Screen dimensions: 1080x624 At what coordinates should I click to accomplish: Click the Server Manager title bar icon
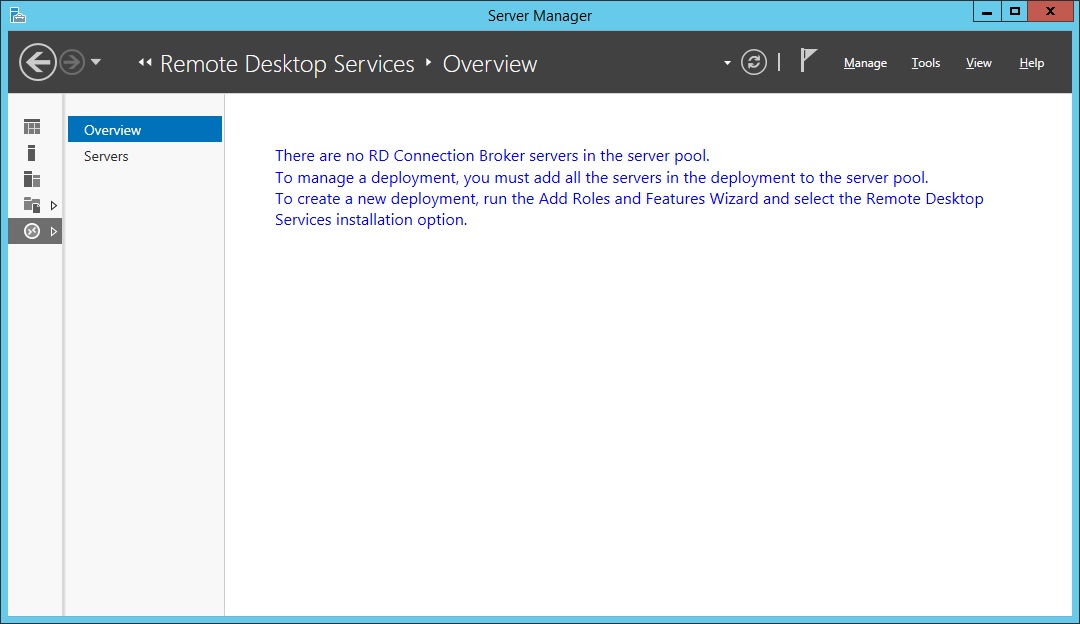(17, 14)
